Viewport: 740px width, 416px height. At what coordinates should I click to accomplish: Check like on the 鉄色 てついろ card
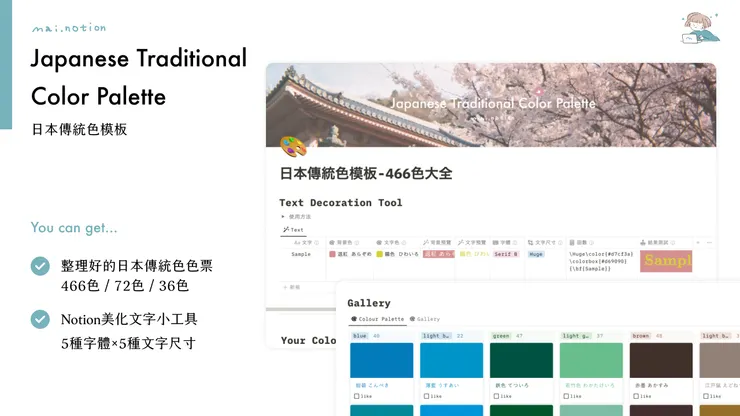point(496,397)
